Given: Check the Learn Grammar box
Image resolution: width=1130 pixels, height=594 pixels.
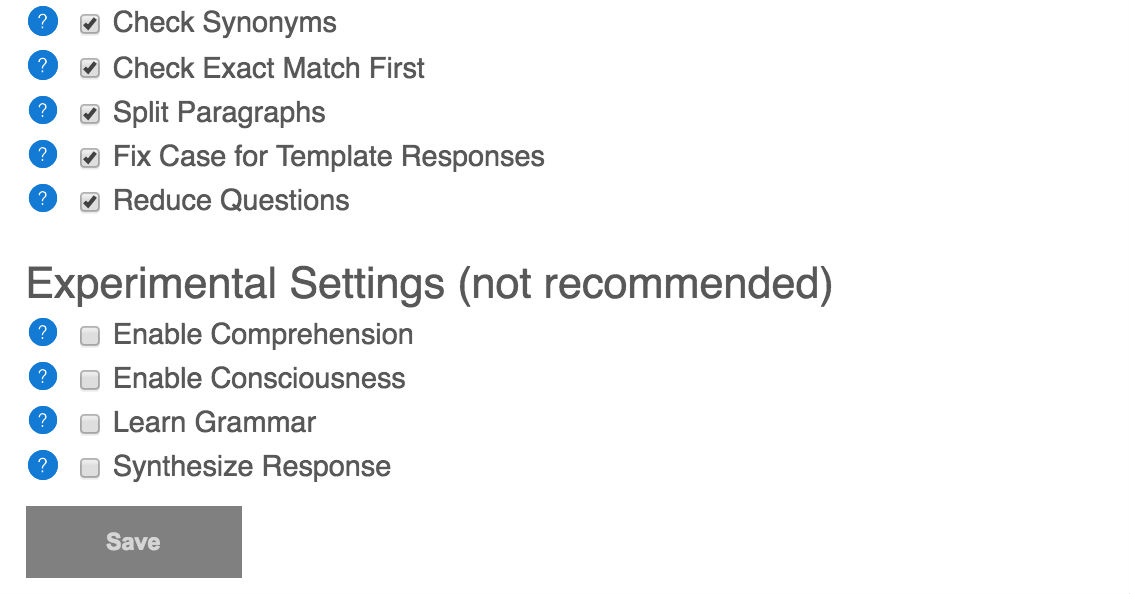Looking at the screenshot, I should tap(90, 424).
